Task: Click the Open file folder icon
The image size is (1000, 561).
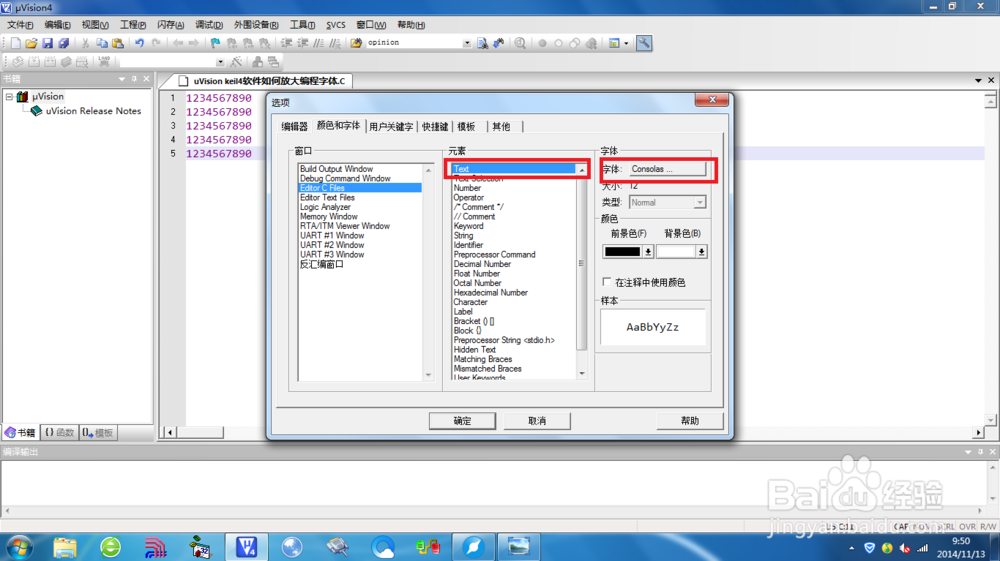Action: pos(31,43)
